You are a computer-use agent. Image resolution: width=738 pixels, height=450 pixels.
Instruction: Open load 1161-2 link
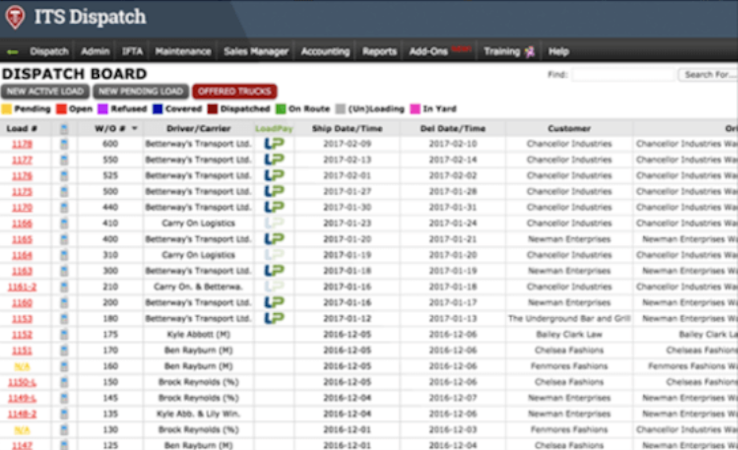pyautogui.click(x=22, y=287)
